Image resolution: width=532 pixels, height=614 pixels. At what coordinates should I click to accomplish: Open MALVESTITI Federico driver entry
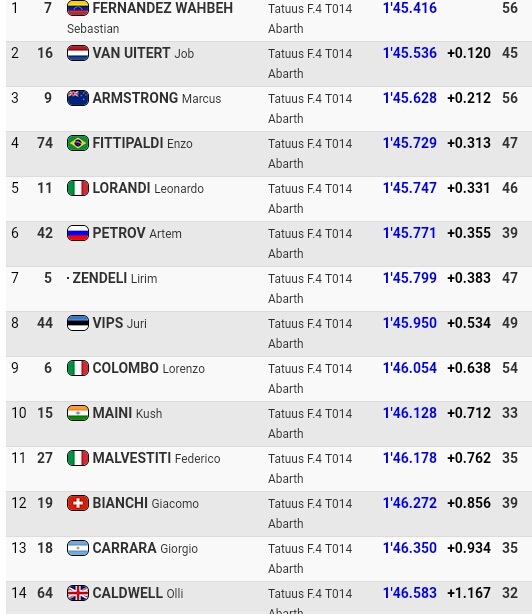[x=156, y=458]
